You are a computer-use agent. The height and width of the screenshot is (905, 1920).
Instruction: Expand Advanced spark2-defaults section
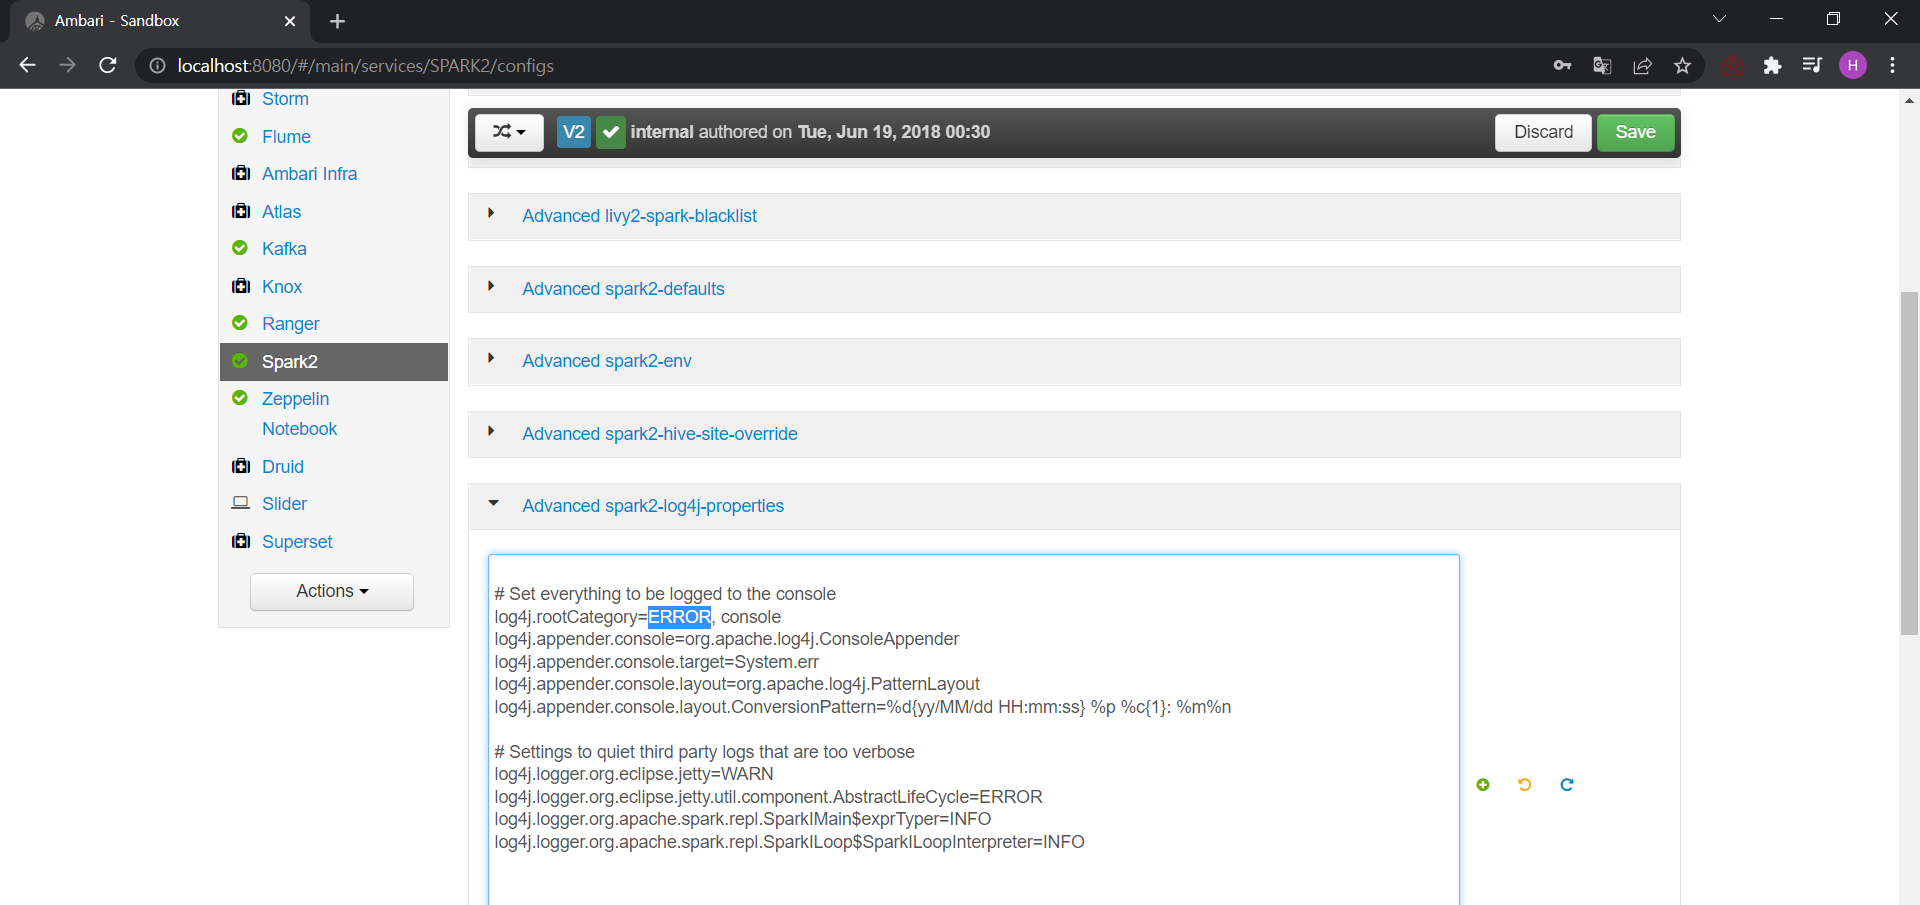(623, 289)
